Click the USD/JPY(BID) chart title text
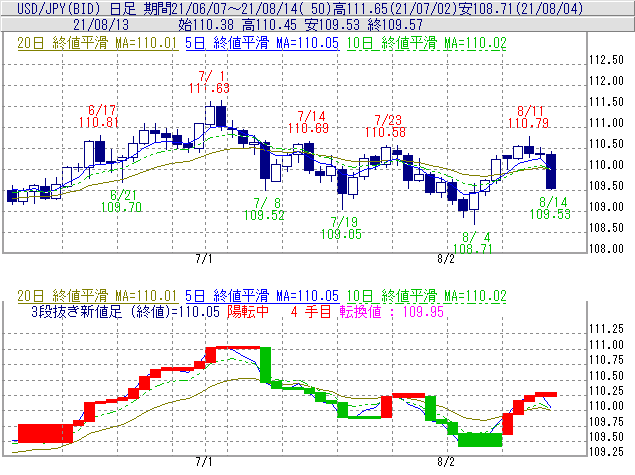The width and height of the screenshot is (635, 475). (x=59, y=9)
